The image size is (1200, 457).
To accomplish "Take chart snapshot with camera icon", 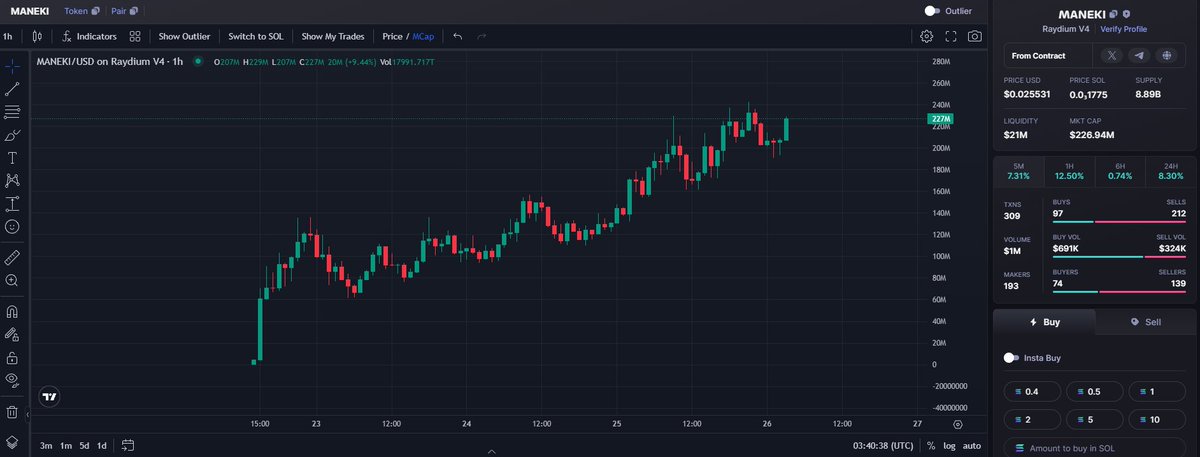I will click(975, 36).
